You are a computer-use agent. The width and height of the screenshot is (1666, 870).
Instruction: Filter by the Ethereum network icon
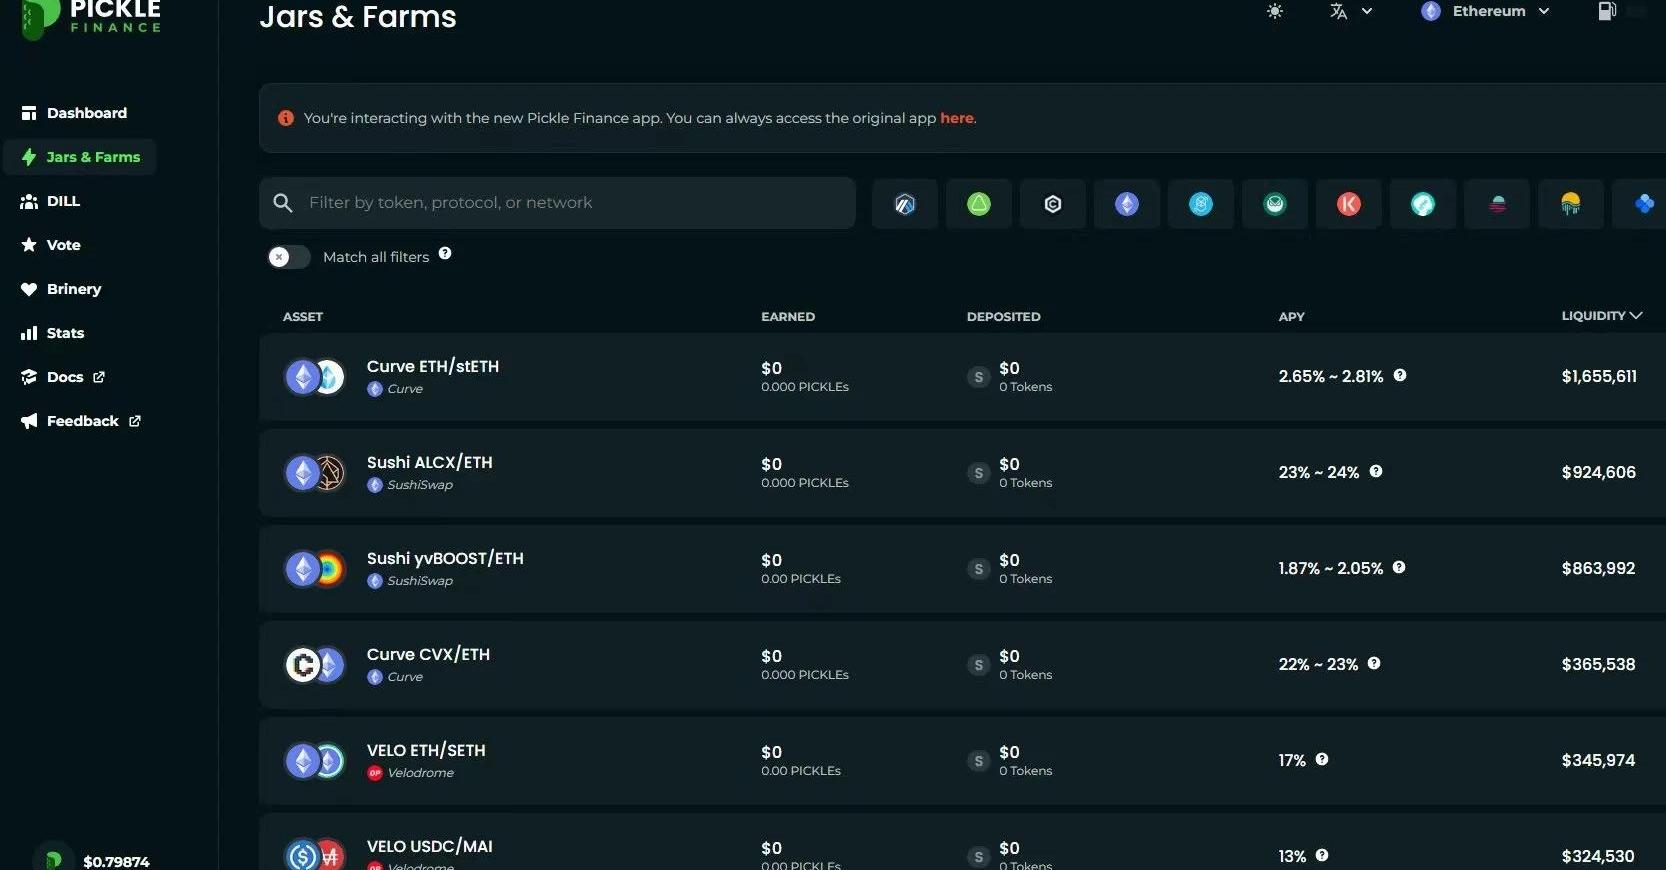pyautogui.click(x=1126, y=204)
